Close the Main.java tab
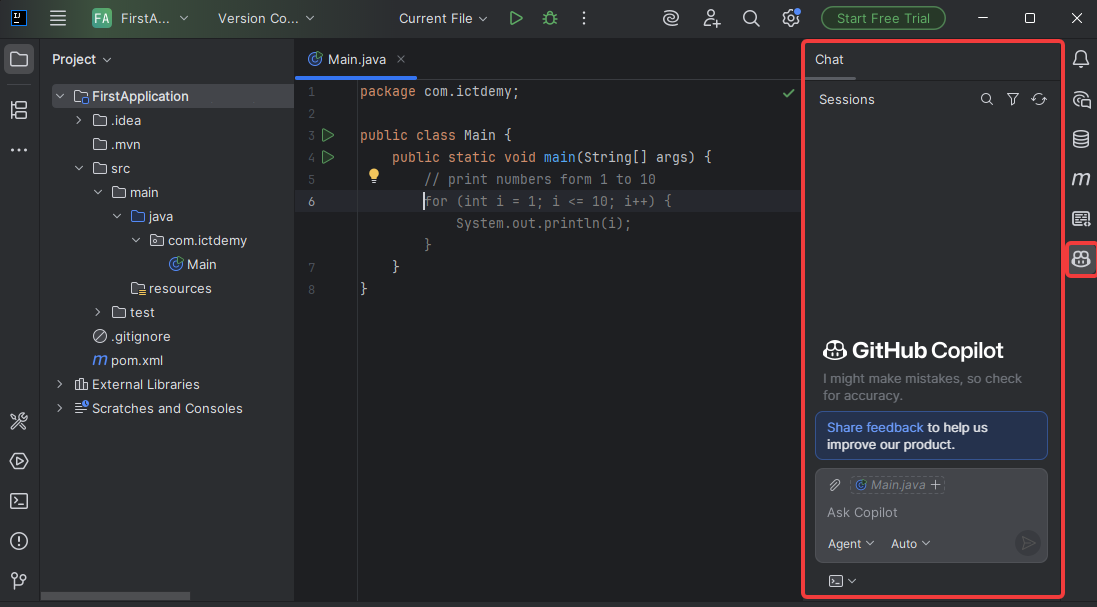The image size is (1097, 607). (401, 59)
